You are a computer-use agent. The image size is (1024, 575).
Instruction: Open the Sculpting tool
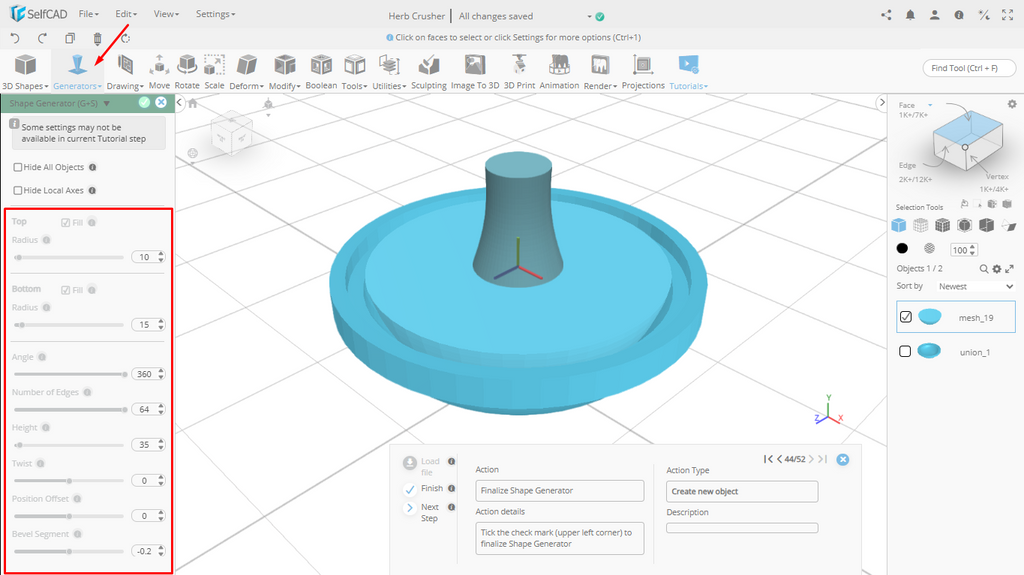pyautogui.click(x=428, y=72)
